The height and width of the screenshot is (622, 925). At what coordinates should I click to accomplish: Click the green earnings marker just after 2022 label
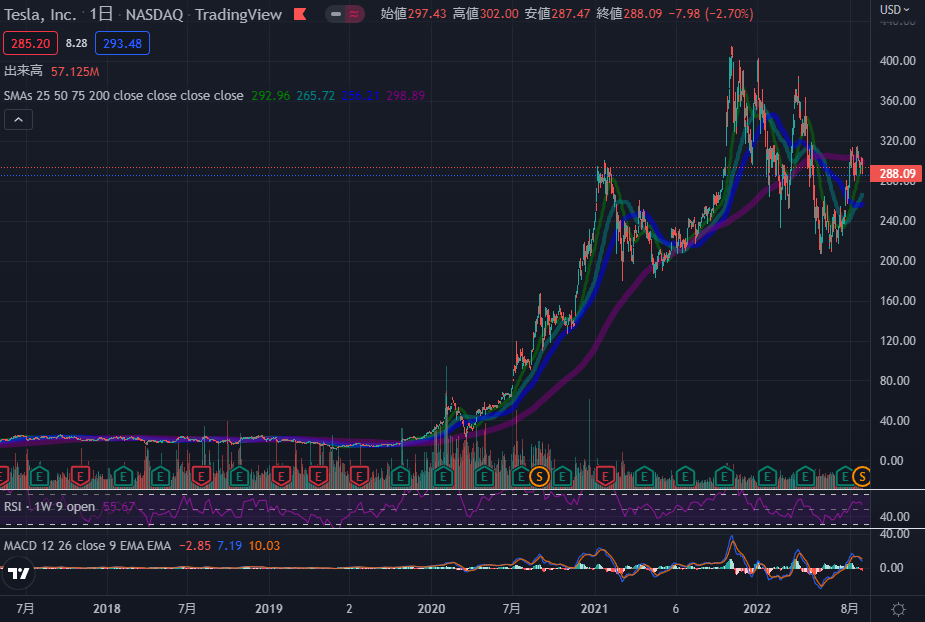pyautogui.click(x=767, y=476)
